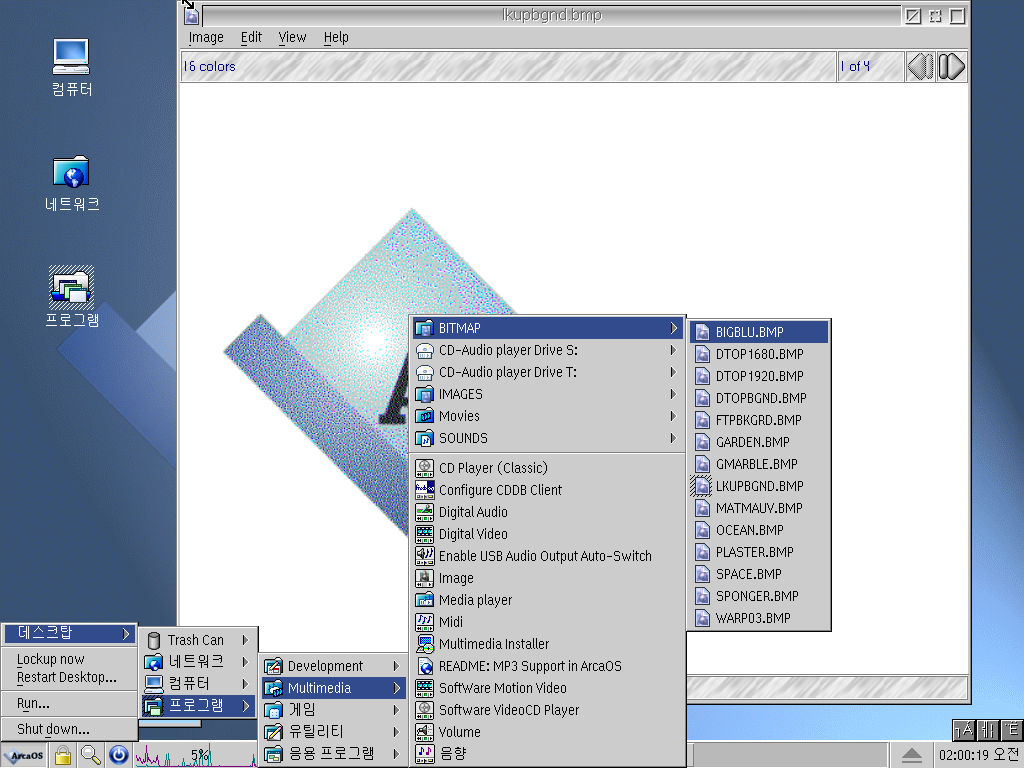Image resolution: width=1024 pixels, height=768 pixels.
Task: Open OCEAN.BMP from the BITMAP submenu
Action: pos(749,530)
